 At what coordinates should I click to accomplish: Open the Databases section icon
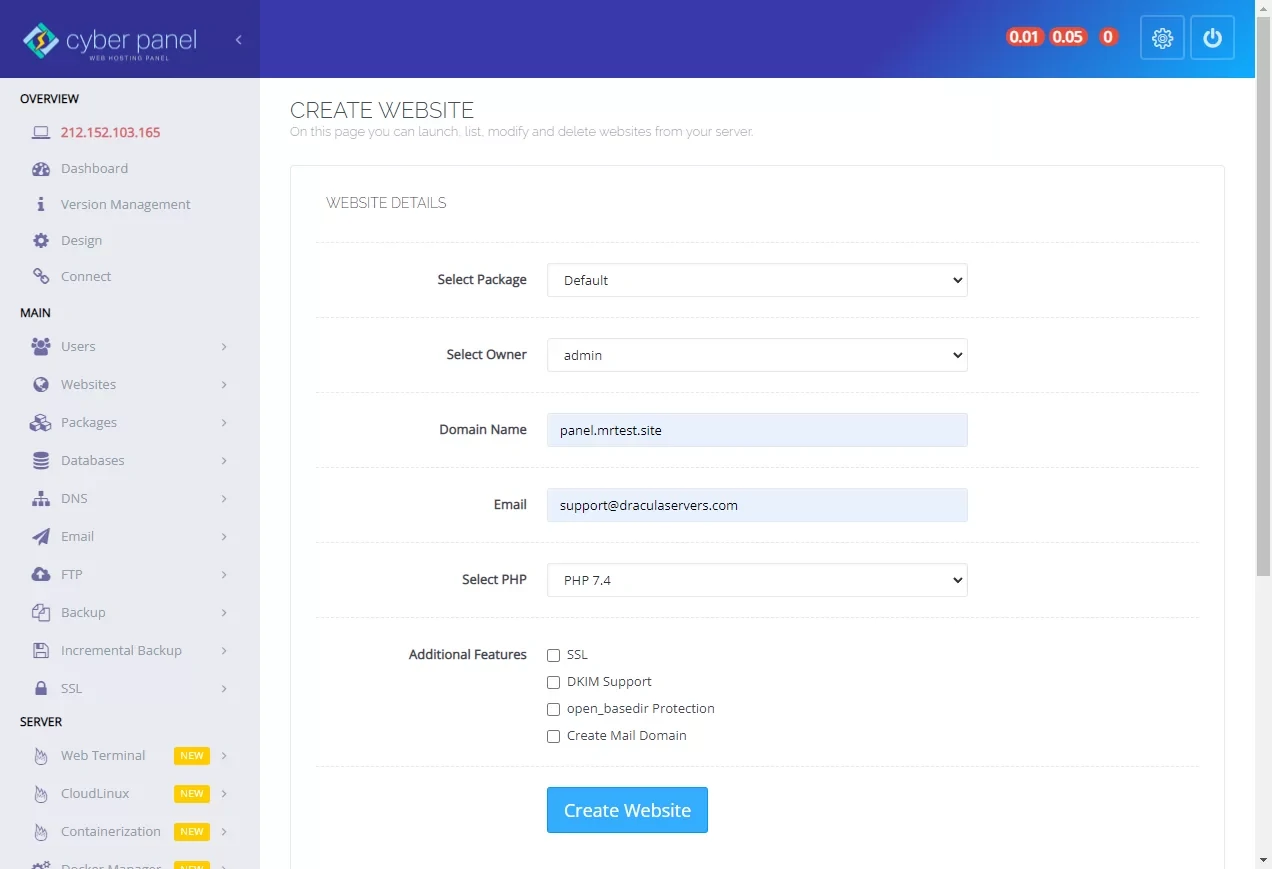tap(41, 460)
